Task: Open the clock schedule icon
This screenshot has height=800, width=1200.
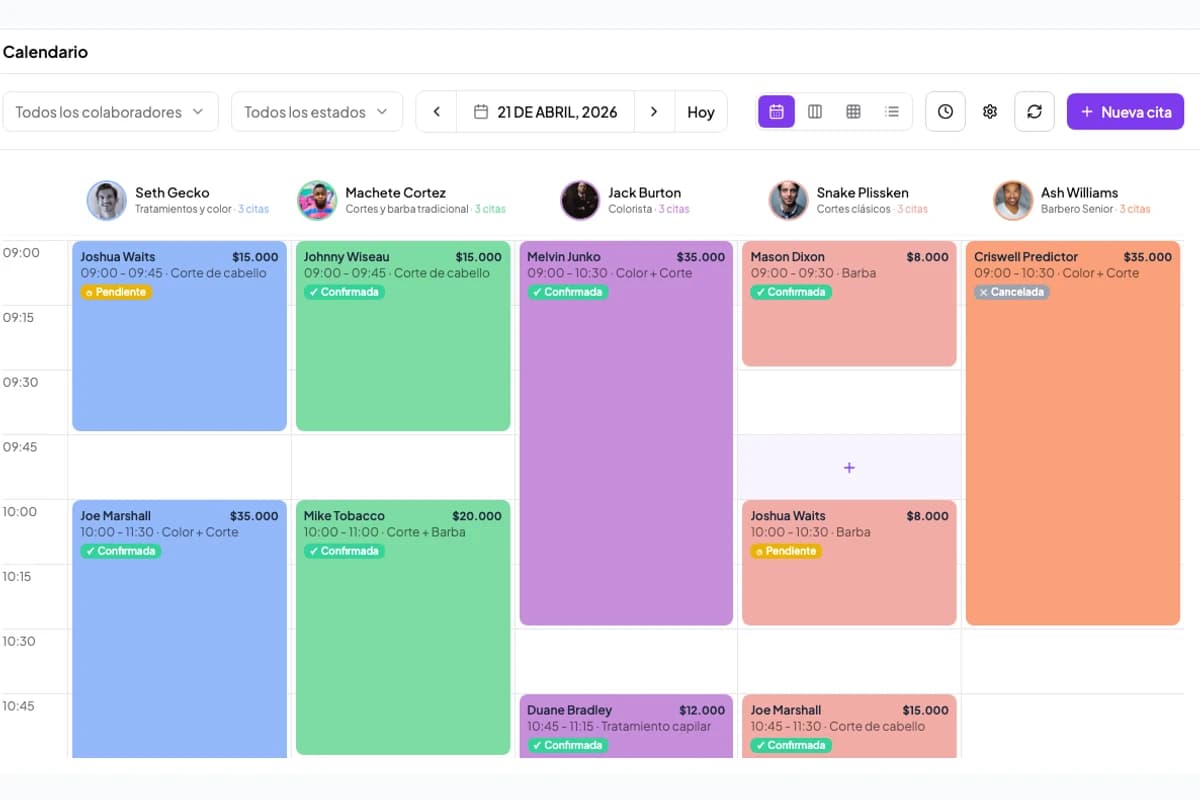Action: click(x=945, y=112)
